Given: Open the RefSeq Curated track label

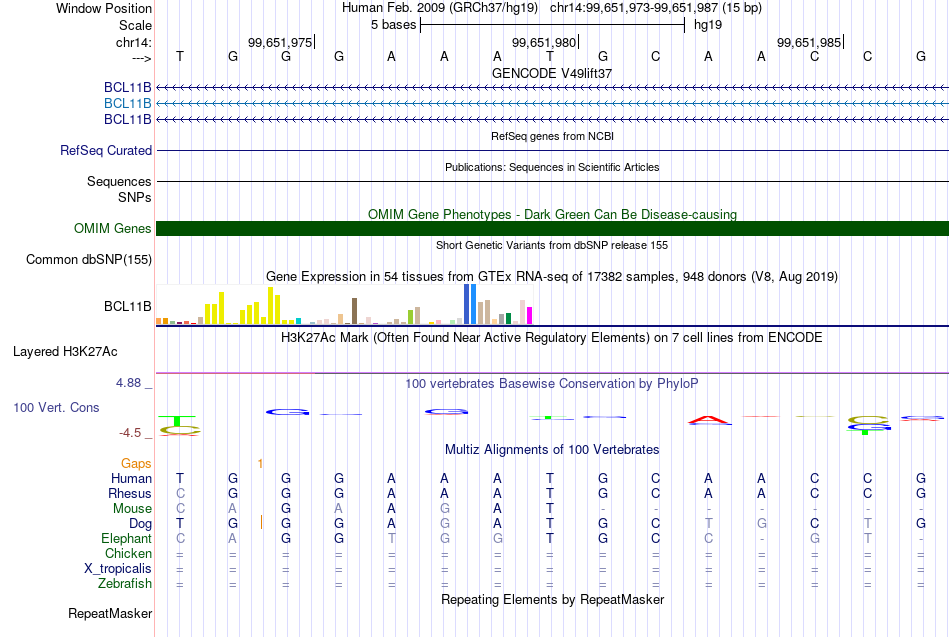Looking at the screenshot, I should [x=105, y=150].
